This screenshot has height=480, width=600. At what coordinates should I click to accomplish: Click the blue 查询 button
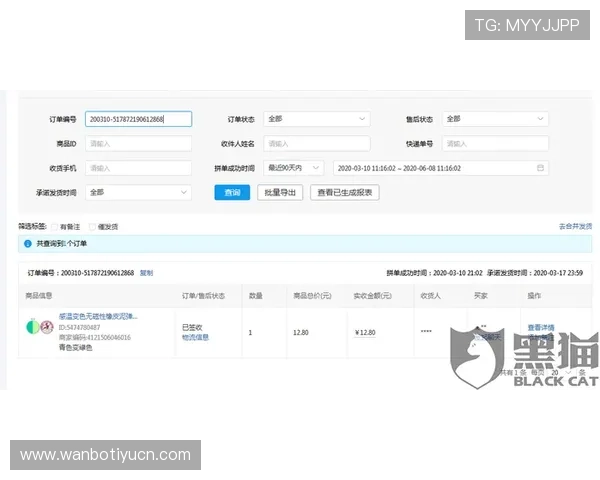(x=232, y=193)
